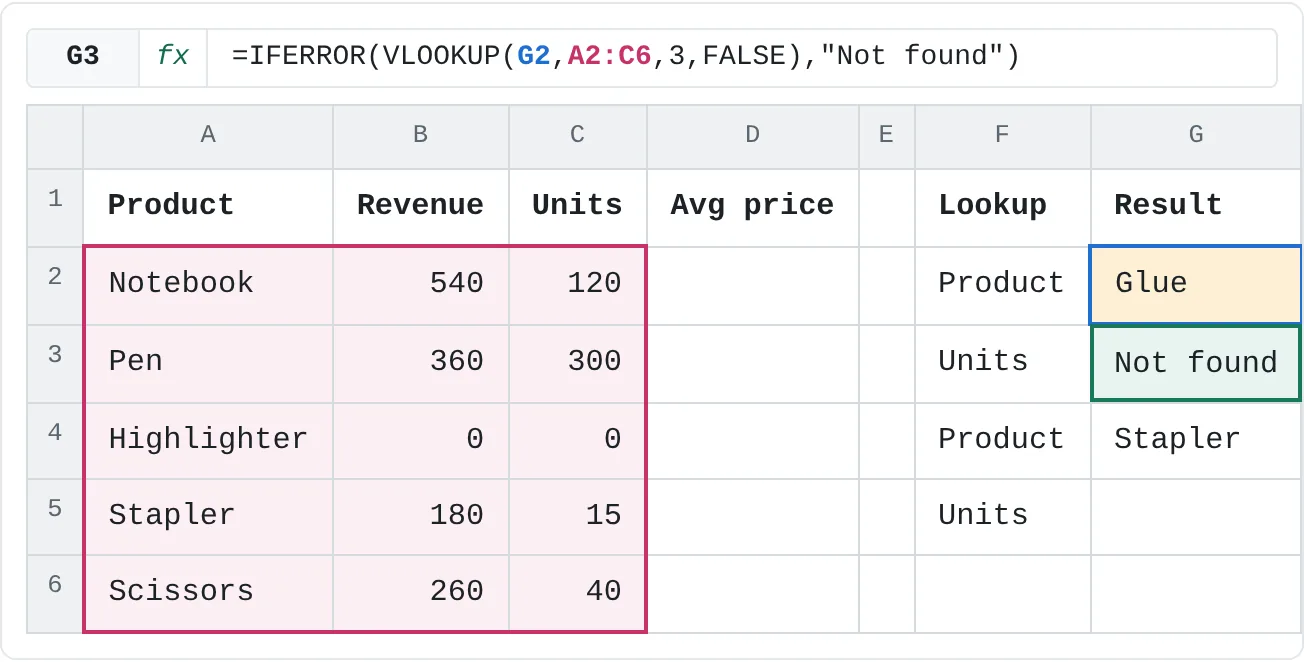Select Notebook's units value 120
1304x662 pixels.
point(578,286)
